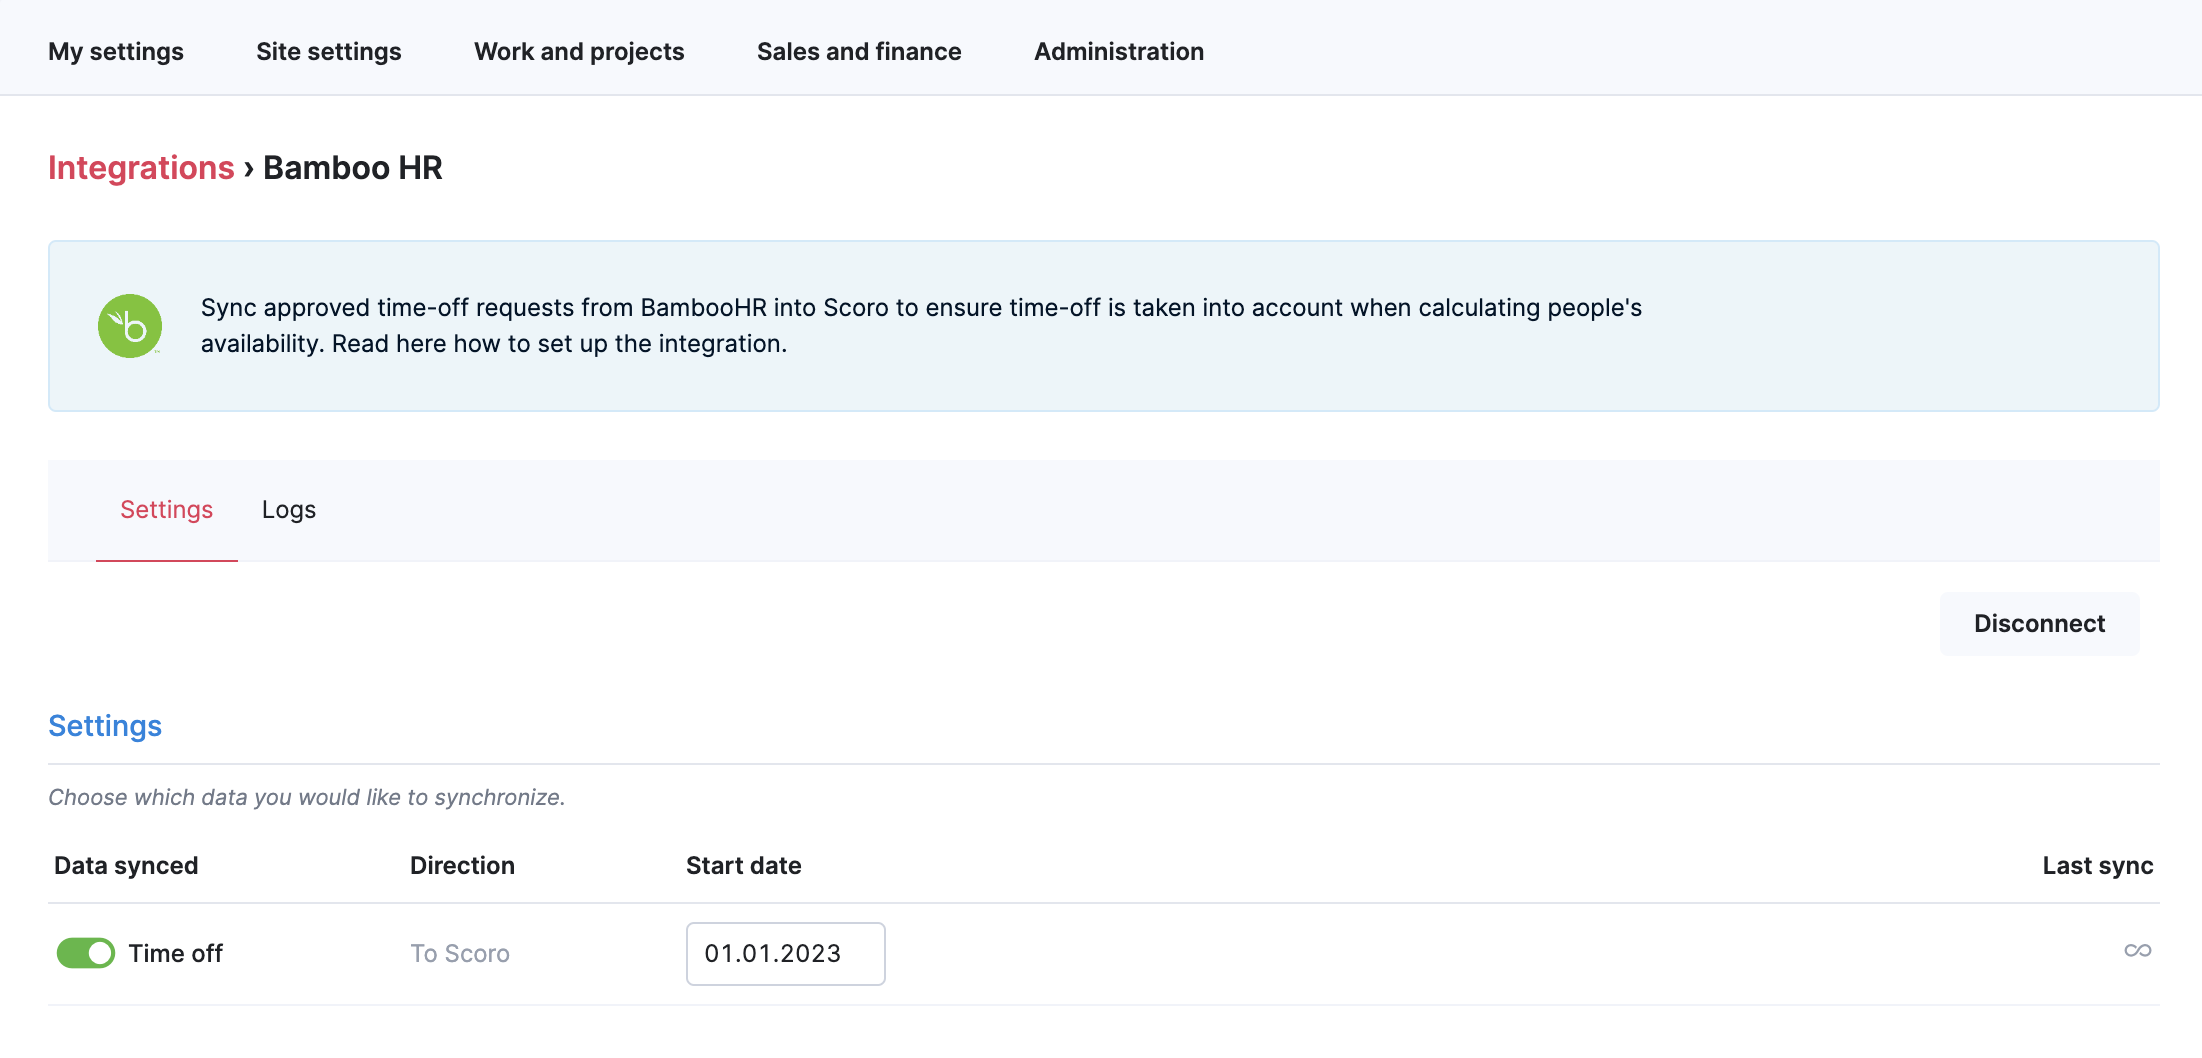Click the "To Scoro" direction text
This screenshot has height=1058, width=2202.
coord(460,954)
